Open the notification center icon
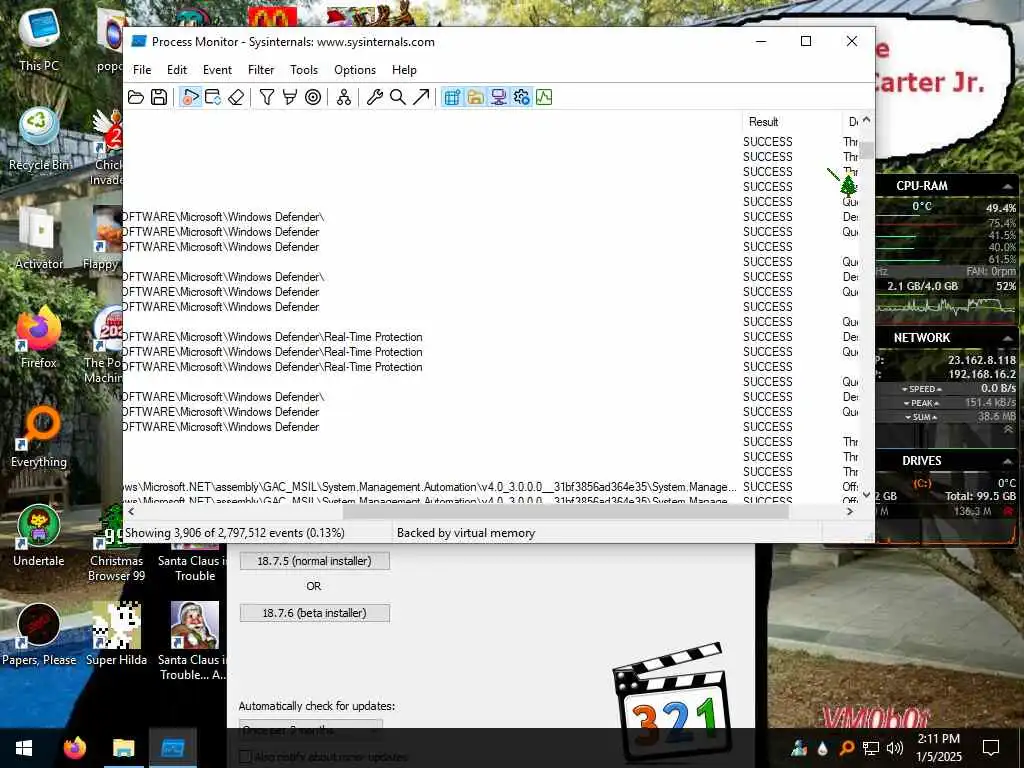This screenshot has height=768, width=1024. 991,748
